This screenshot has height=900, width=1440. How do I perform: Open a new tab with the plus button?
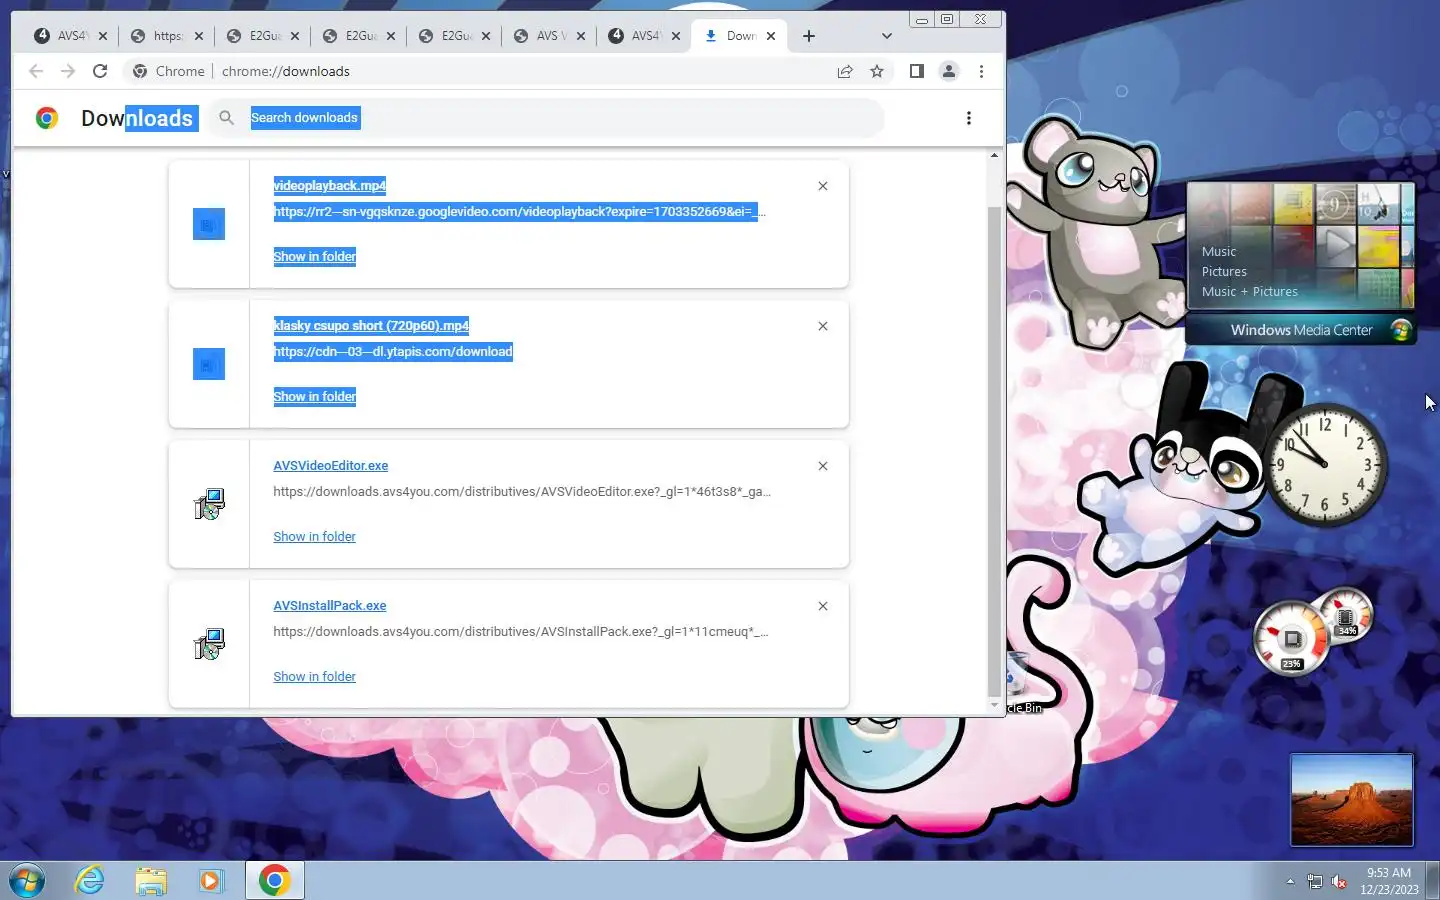click(809, 36)
